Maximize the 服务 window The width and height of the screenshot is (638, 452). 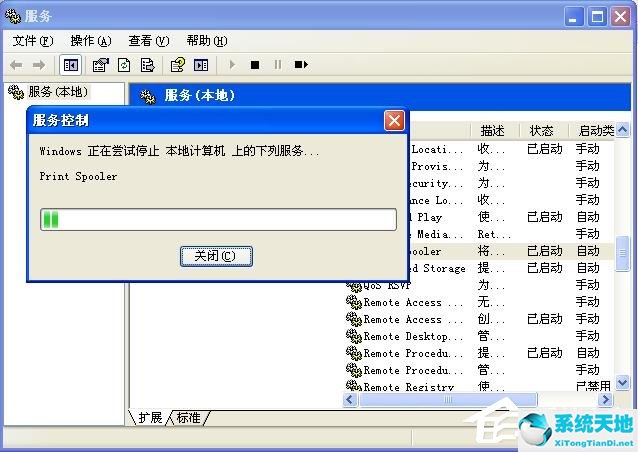[597, 17]
